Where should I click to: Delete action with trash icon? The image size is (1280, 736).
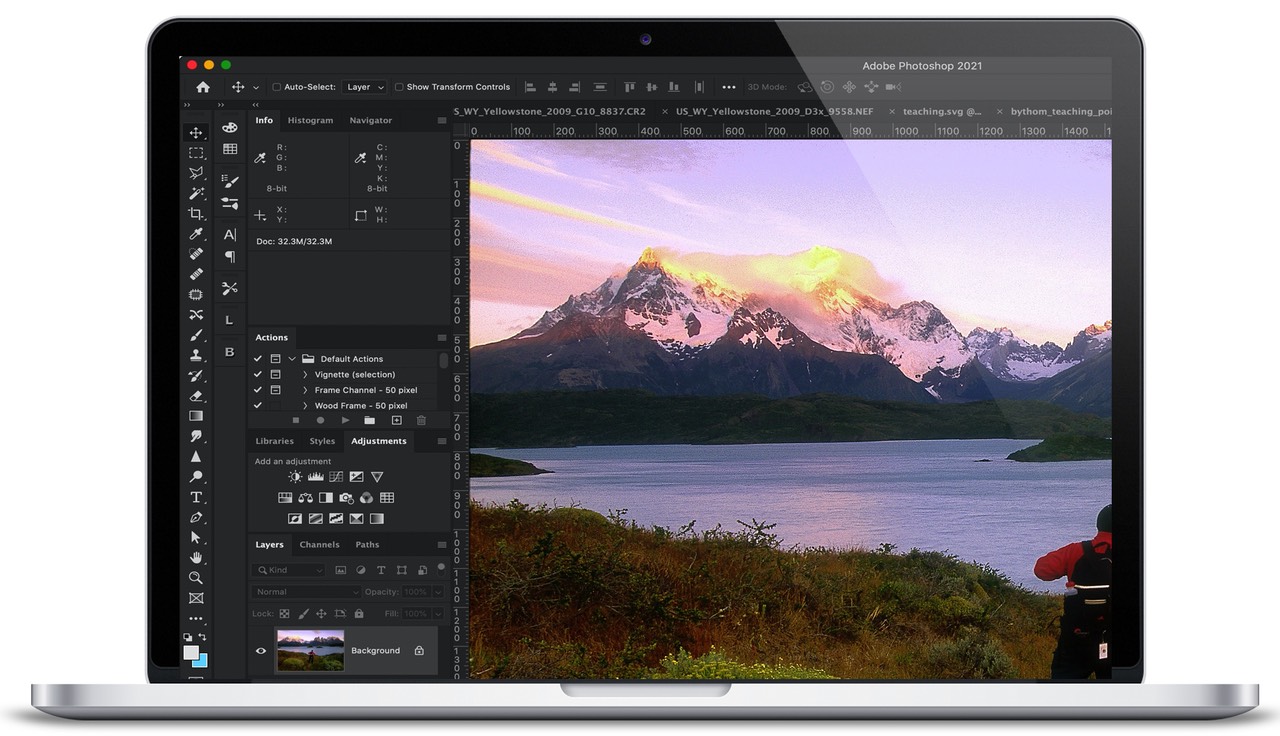pyautogui.click(x=421, y=421)
